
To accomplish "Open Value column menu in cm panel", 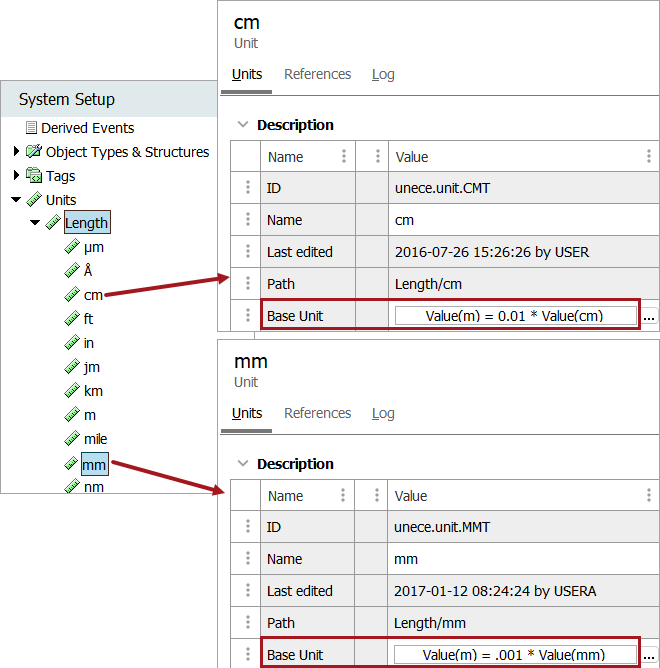I will point(648,156).
